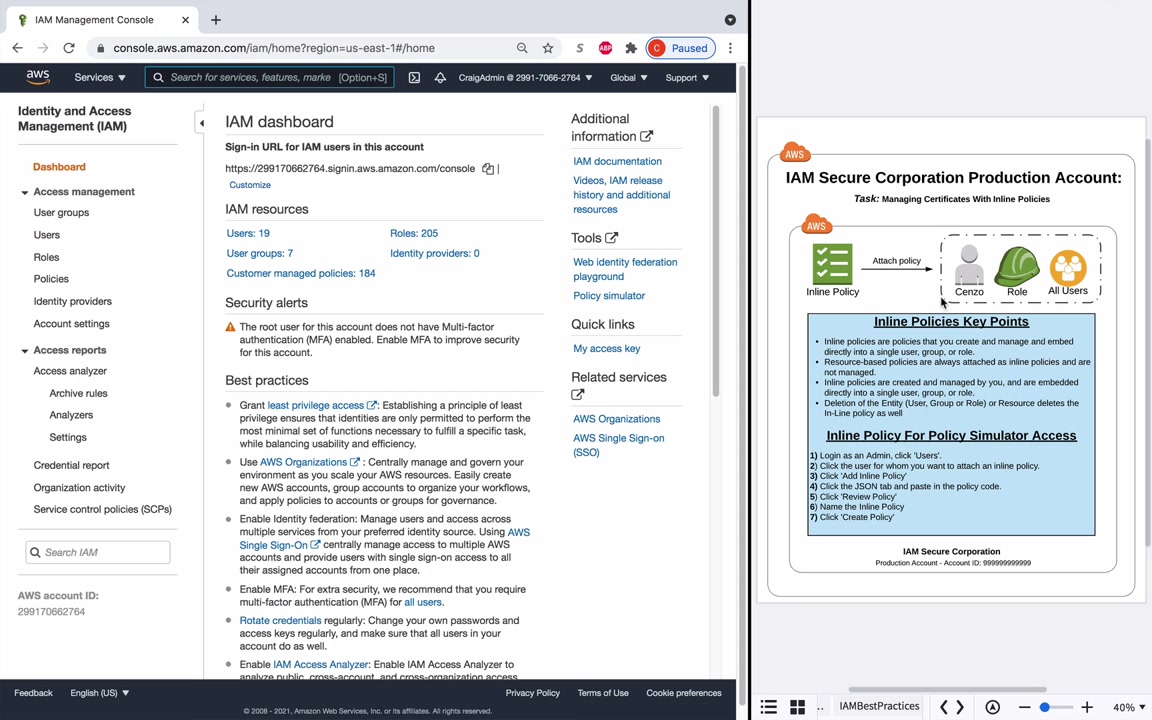Click browser back arrow
This screenshot has height=720, width=1152.
pos(18,48)
